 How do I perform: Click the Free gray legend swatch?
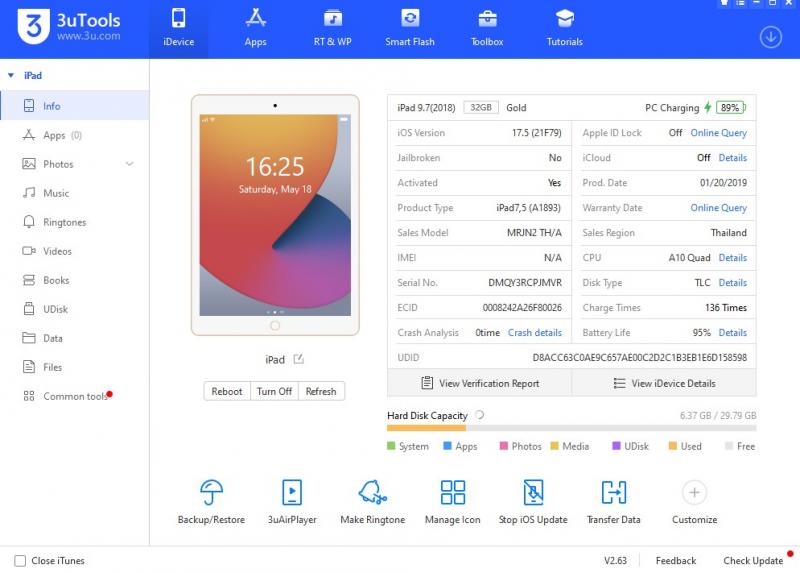(729, 446)
